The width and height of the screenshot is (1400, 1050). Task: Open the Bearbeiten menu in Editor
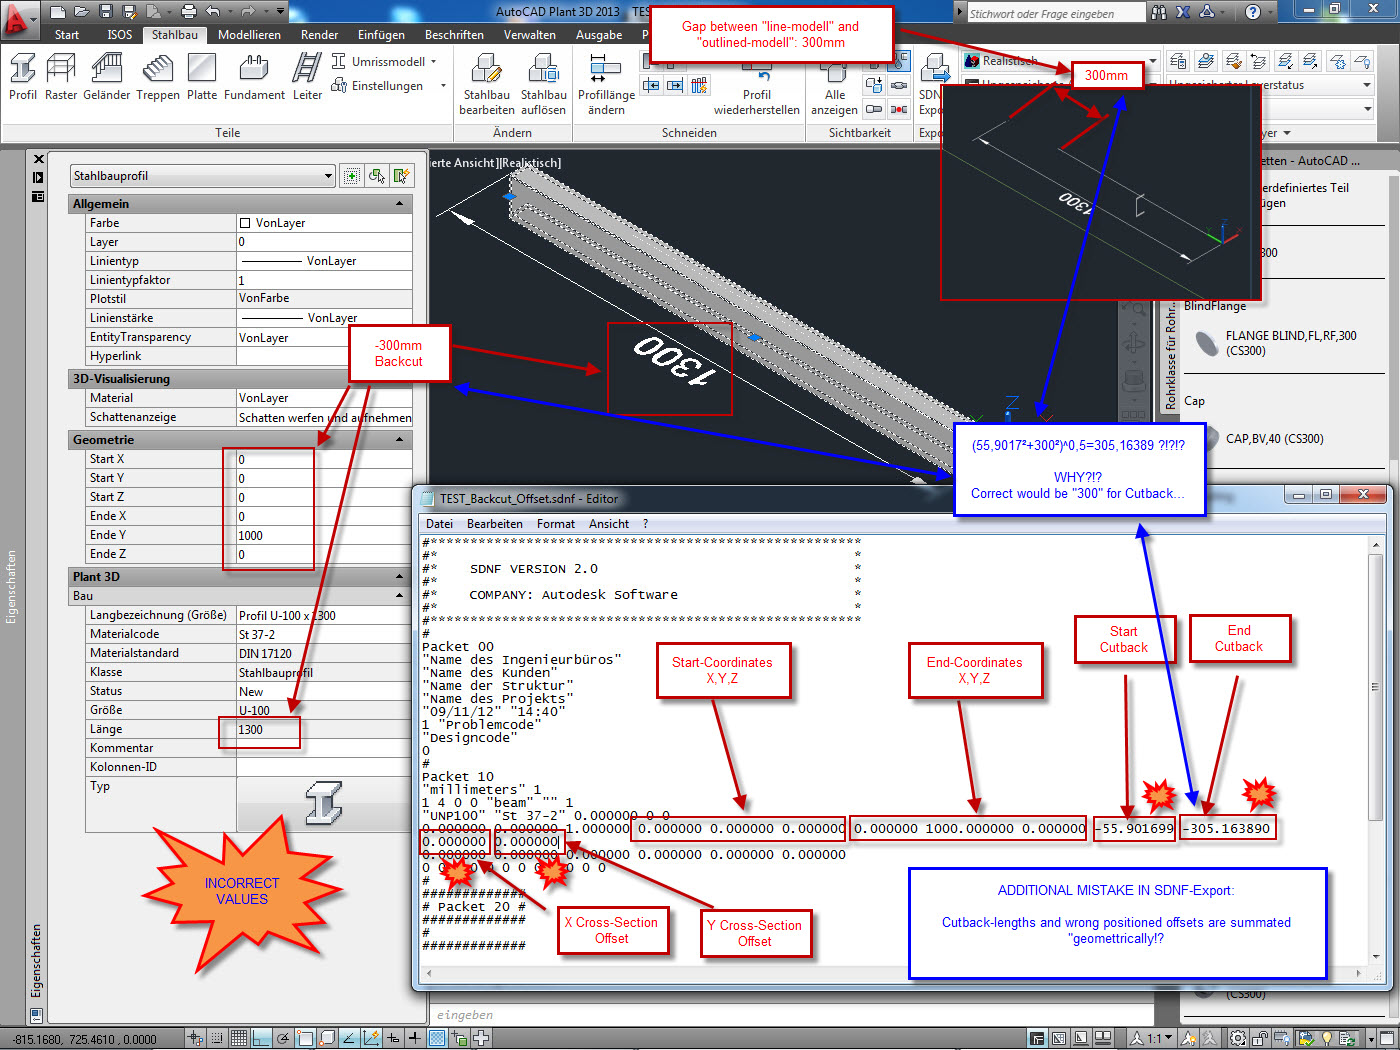tap(495, 524)
